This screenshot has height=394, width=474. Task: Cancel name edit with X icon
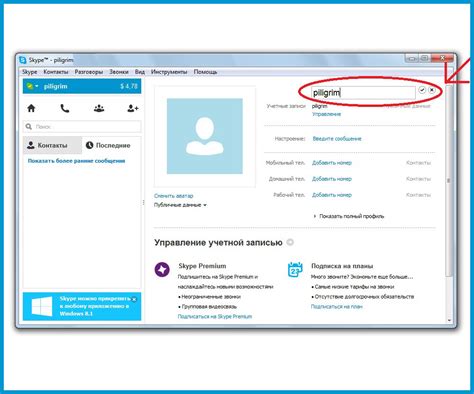[x=432, y=90]
